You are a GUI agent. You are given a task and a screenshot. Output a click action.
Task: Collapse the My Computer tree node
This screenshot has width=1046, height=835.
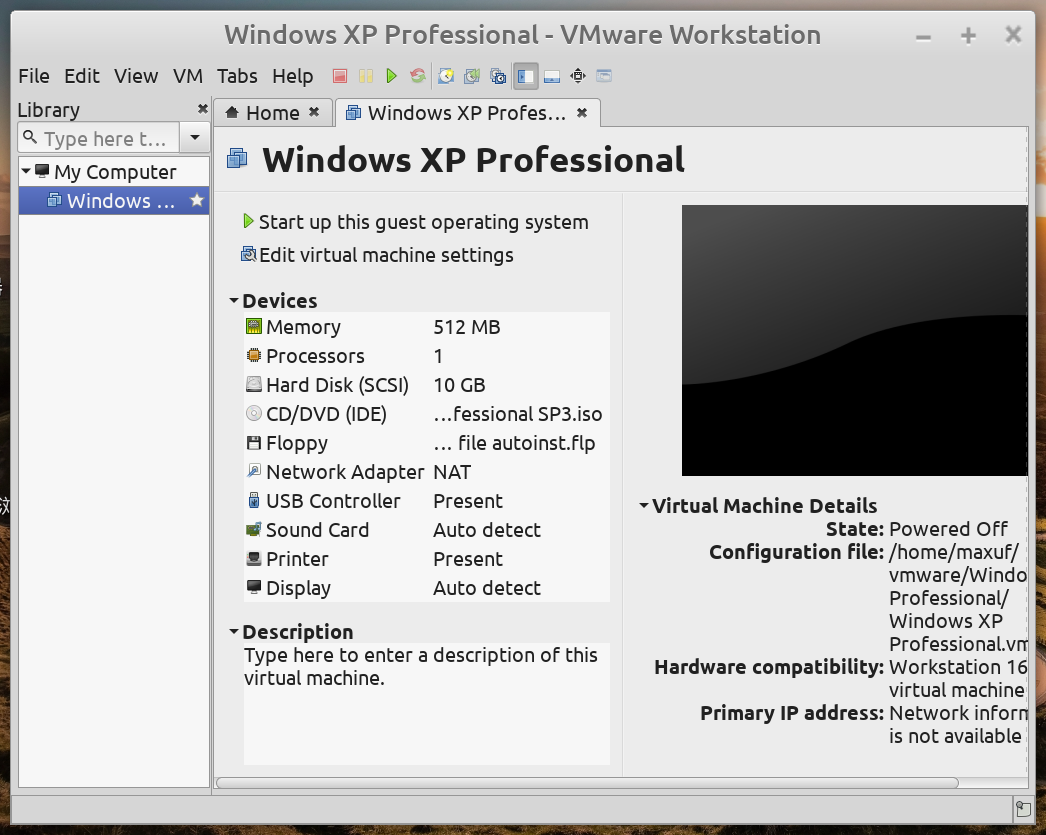click(25, 171)
